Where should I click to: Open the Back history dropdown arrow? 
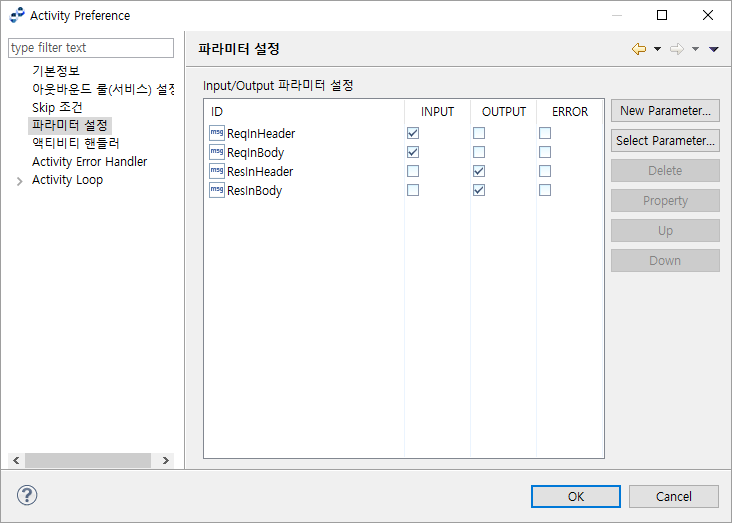point(658,49)
